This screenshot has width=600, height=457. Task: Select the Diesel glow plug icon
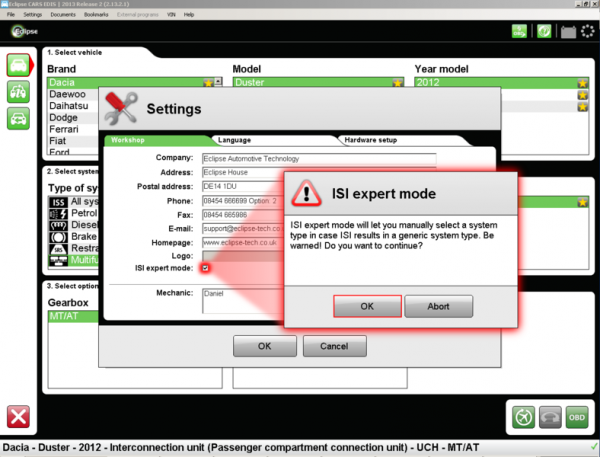pyautogui.click(x=58, y=225)
